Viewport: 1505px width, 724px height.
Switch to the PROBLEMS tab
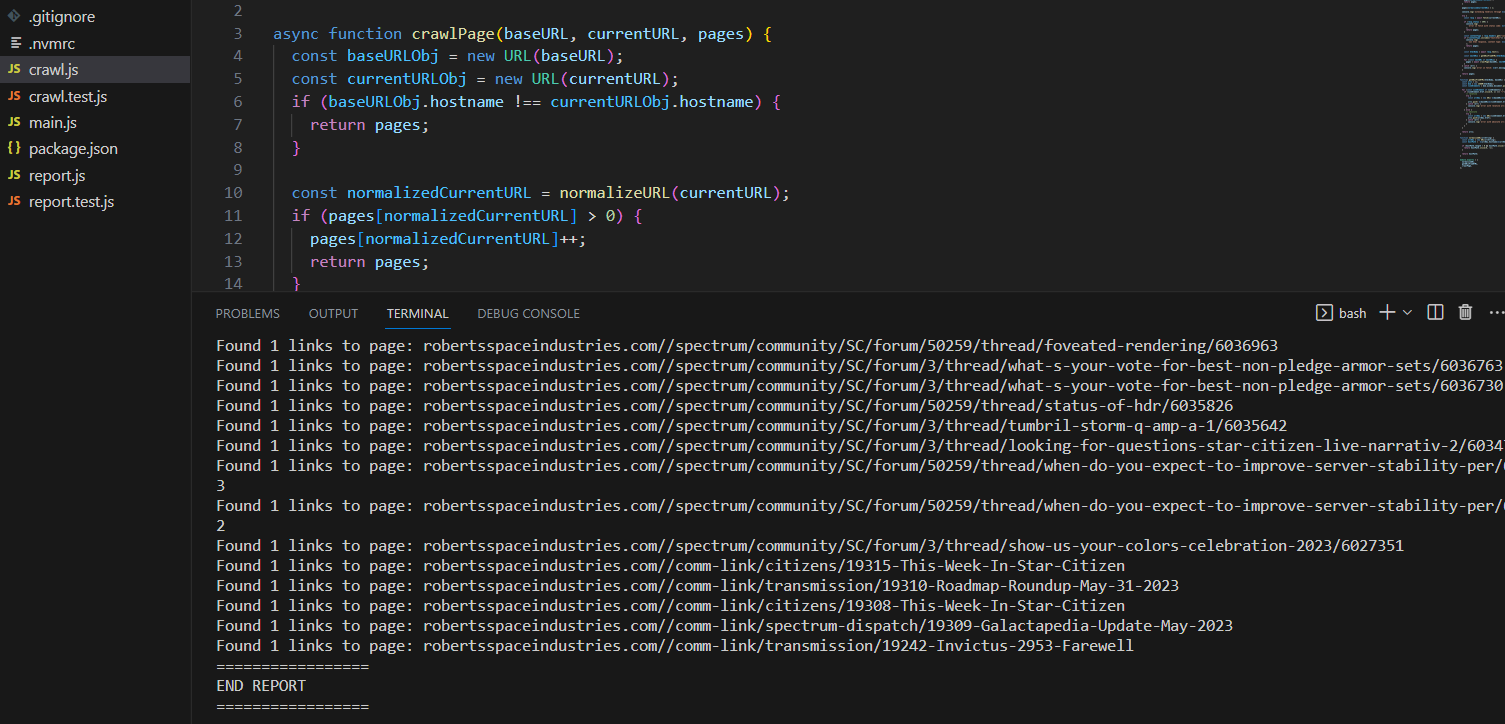[247, 314]
